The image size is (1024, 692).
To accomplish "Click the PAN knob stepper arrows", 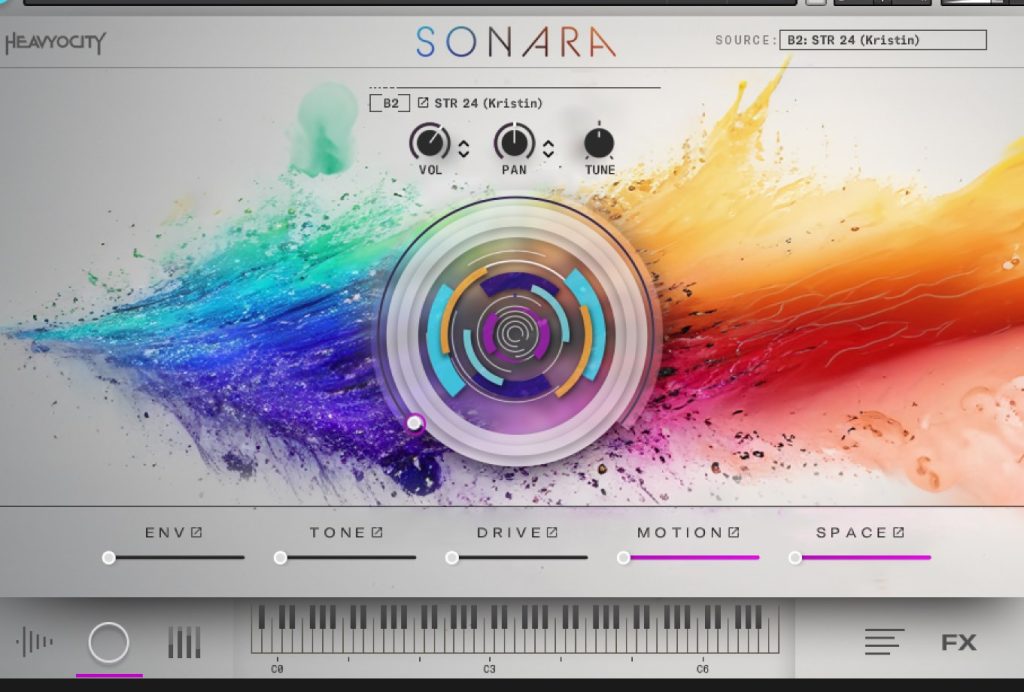I will (548, 149).
